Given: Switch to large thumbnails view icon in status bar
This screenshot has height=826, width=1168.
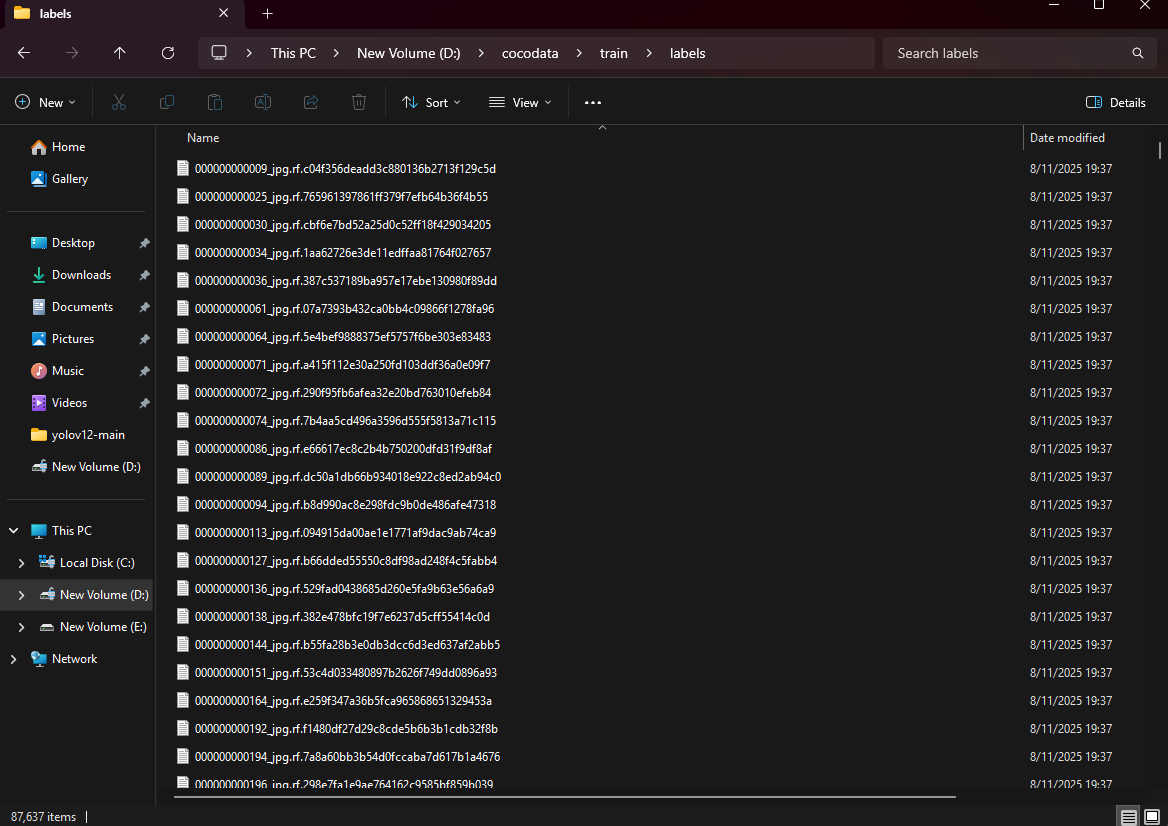Looking at the screenshot, I should [x=1152, y=817].
